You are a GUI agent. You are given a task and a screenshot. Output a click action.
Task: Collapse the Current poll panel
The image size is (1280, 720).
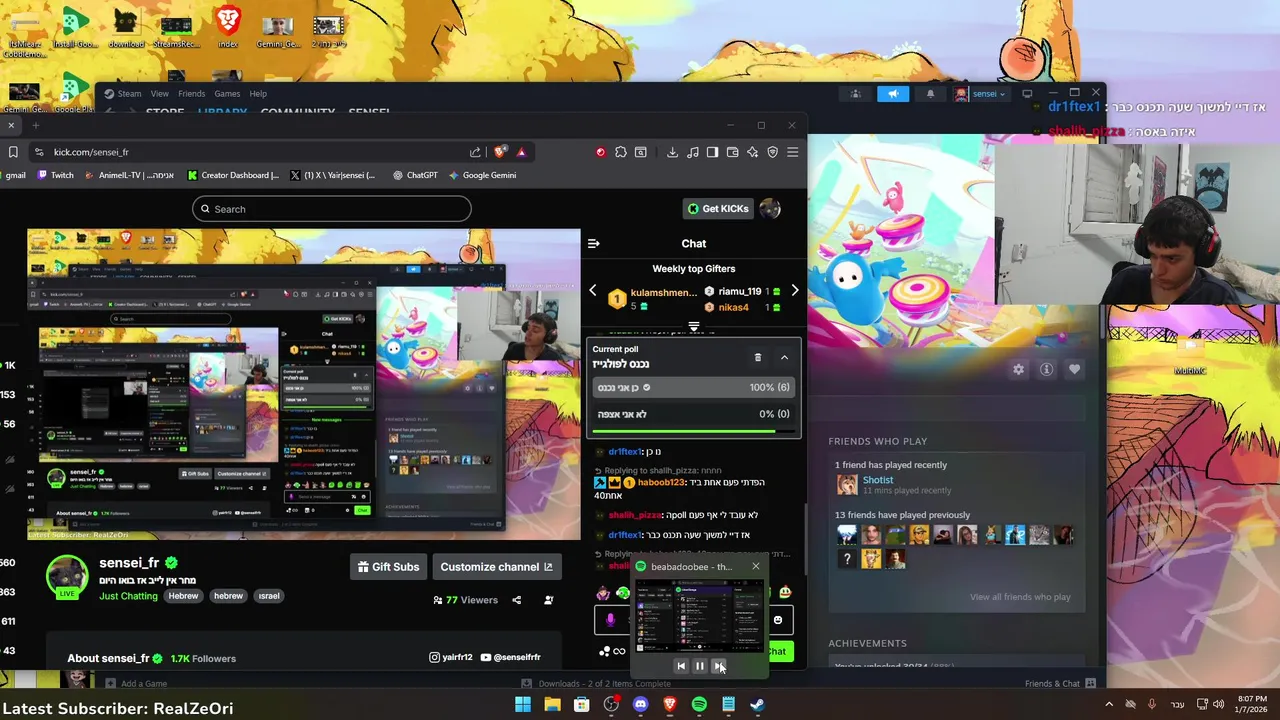tap(784, 357)
